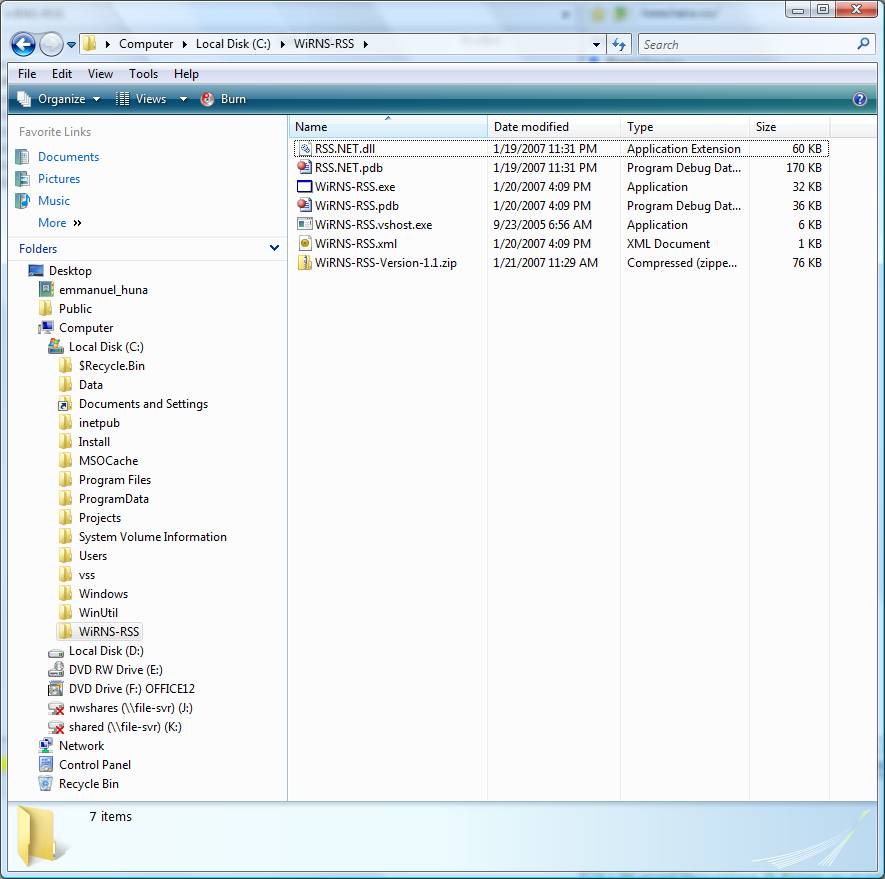
Task: Expand the Views options arrow
Action: [183, 99]
